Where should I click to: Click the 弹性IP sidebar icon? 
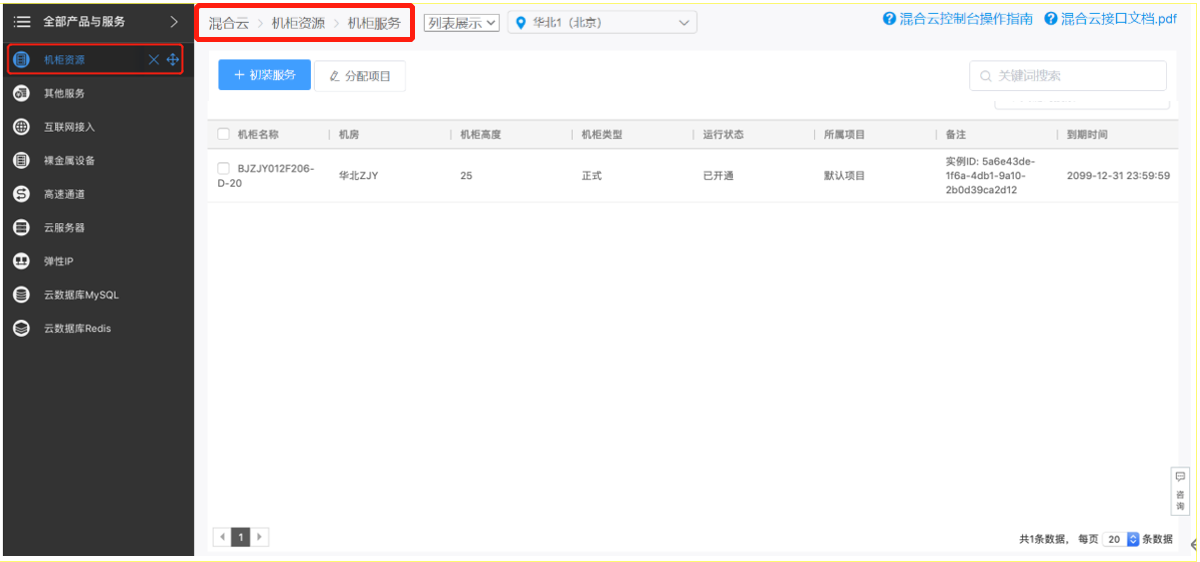click(21, 261)
